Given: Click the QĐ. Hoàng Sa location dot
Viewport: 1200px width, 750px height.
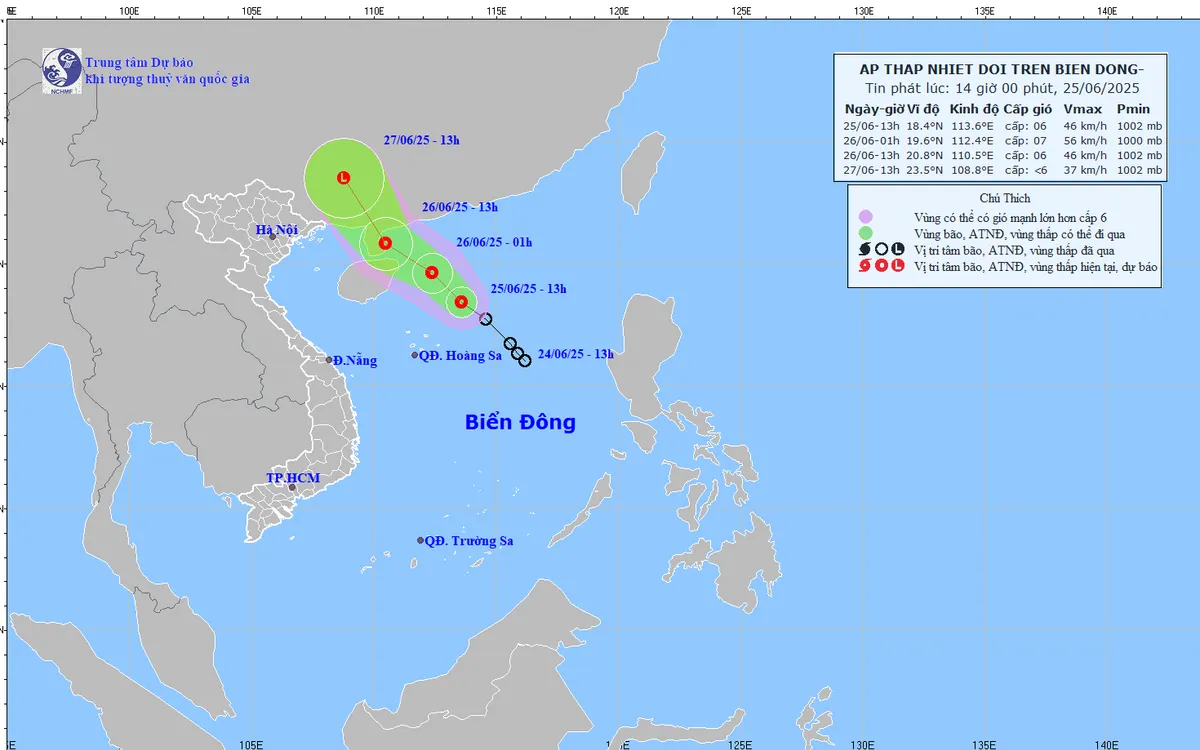Looking at the screenshot, I should pos(415,355).
